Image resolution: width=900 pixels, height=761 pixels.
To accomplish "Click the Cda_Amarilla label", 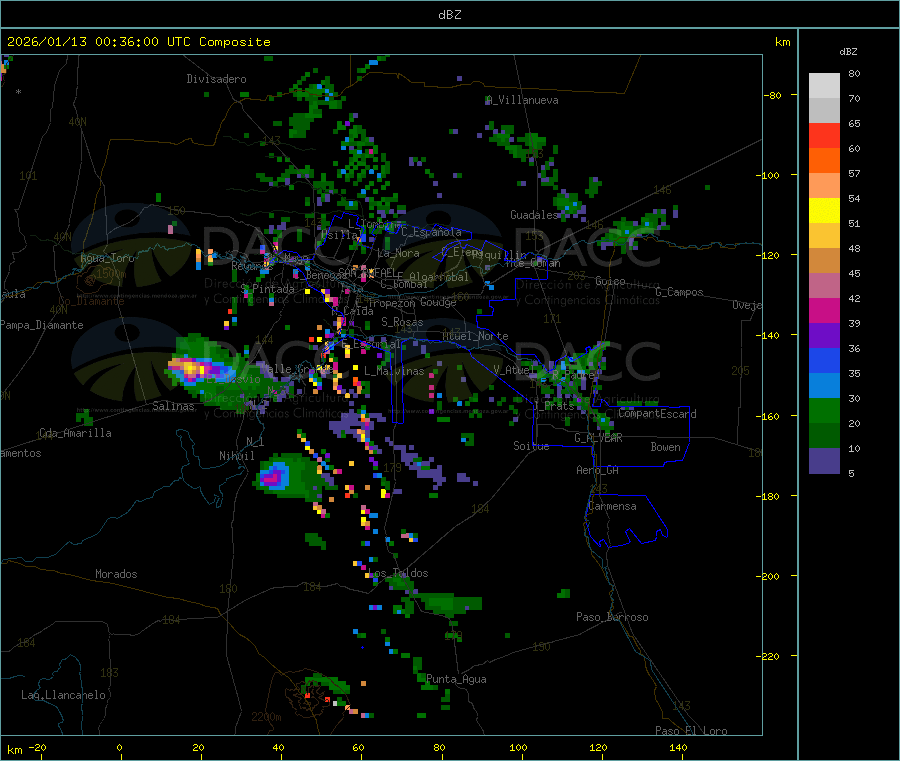I will (x=75, y=433).
